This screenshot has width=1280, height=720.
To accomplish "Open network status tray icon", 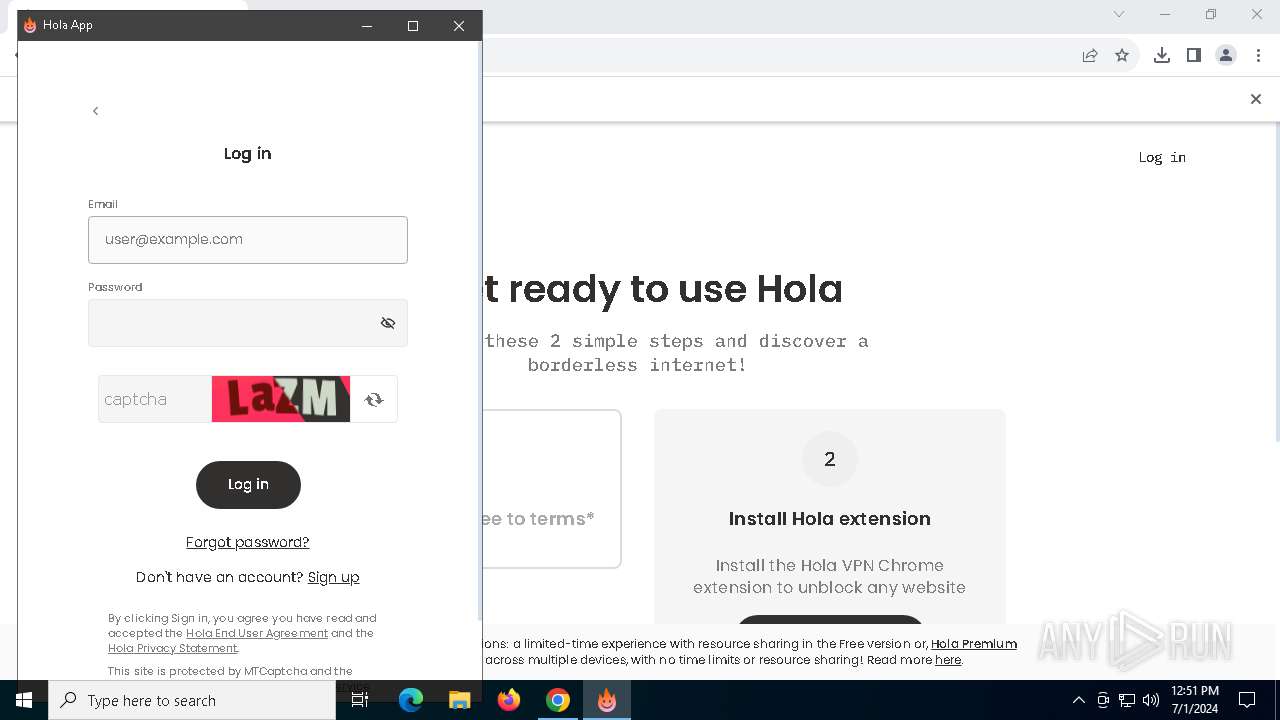I will (1127, 700).
